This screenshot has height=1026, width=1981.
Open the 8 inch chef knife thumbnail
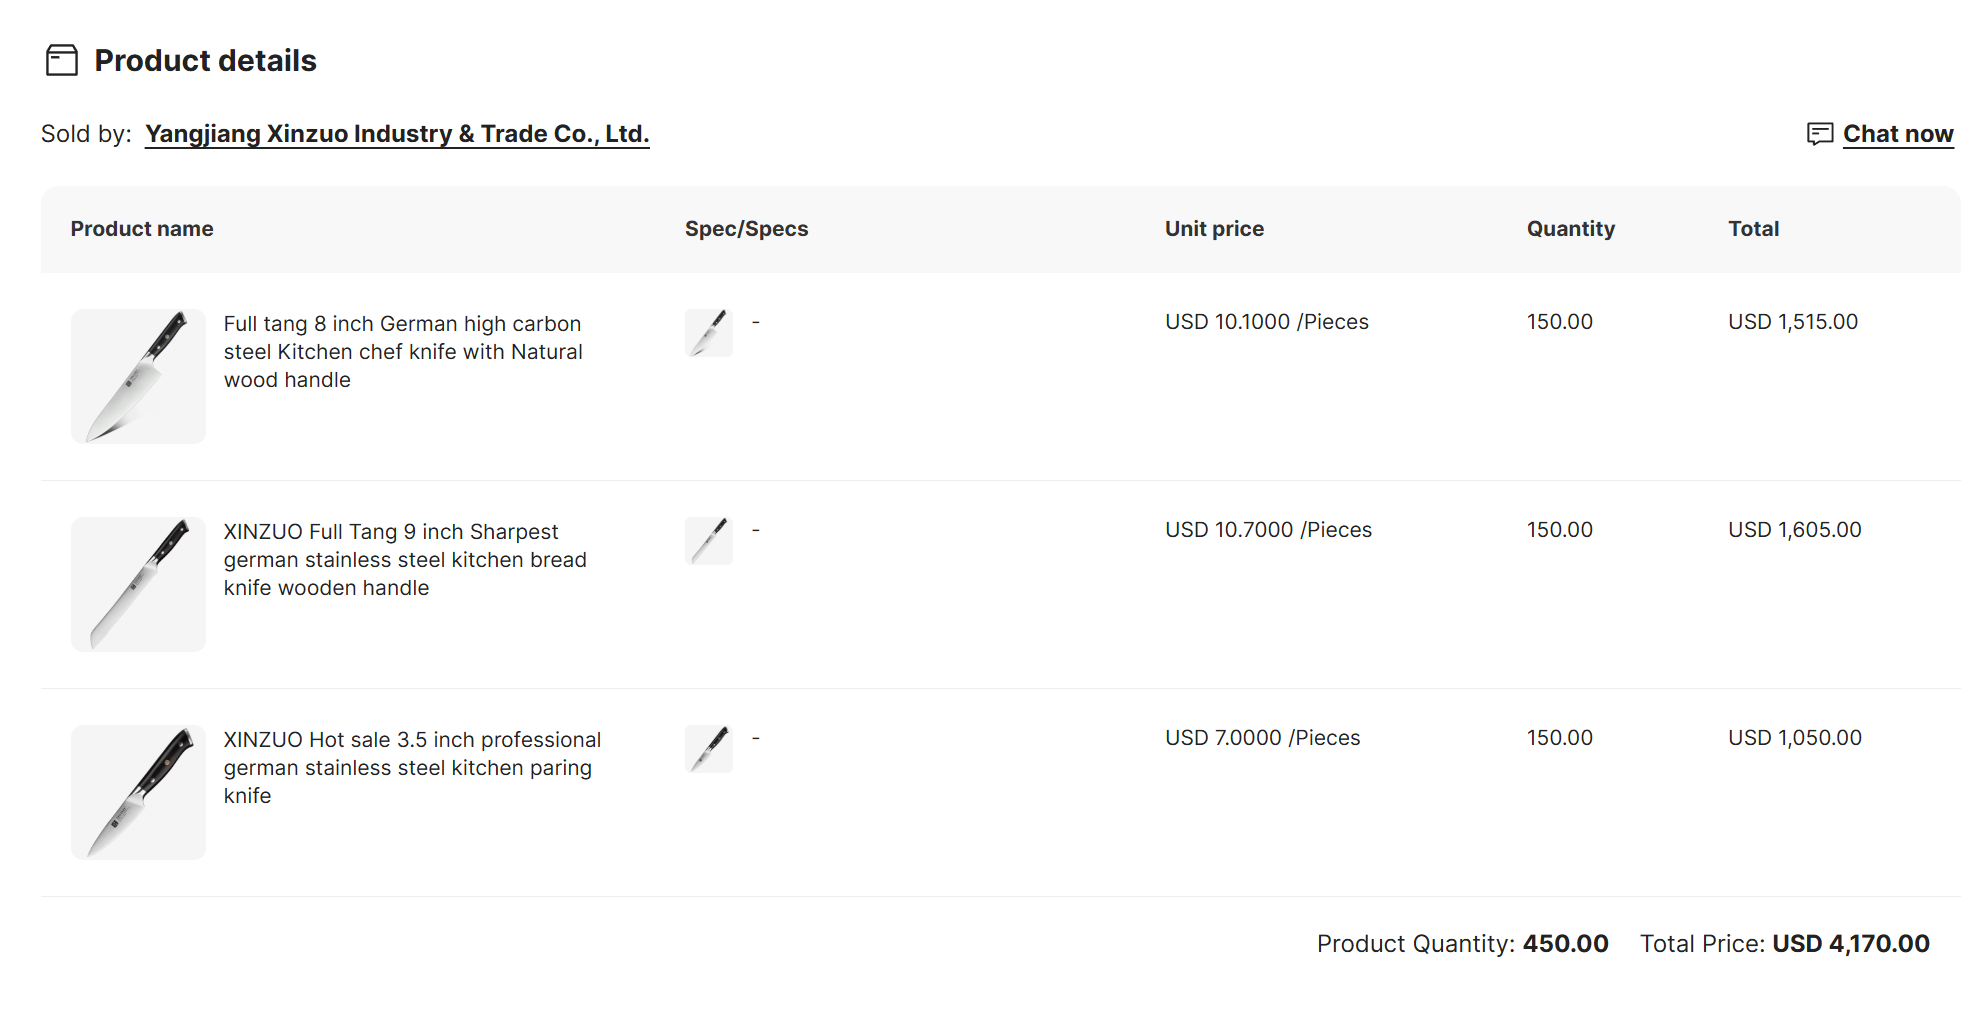(138, 376)
